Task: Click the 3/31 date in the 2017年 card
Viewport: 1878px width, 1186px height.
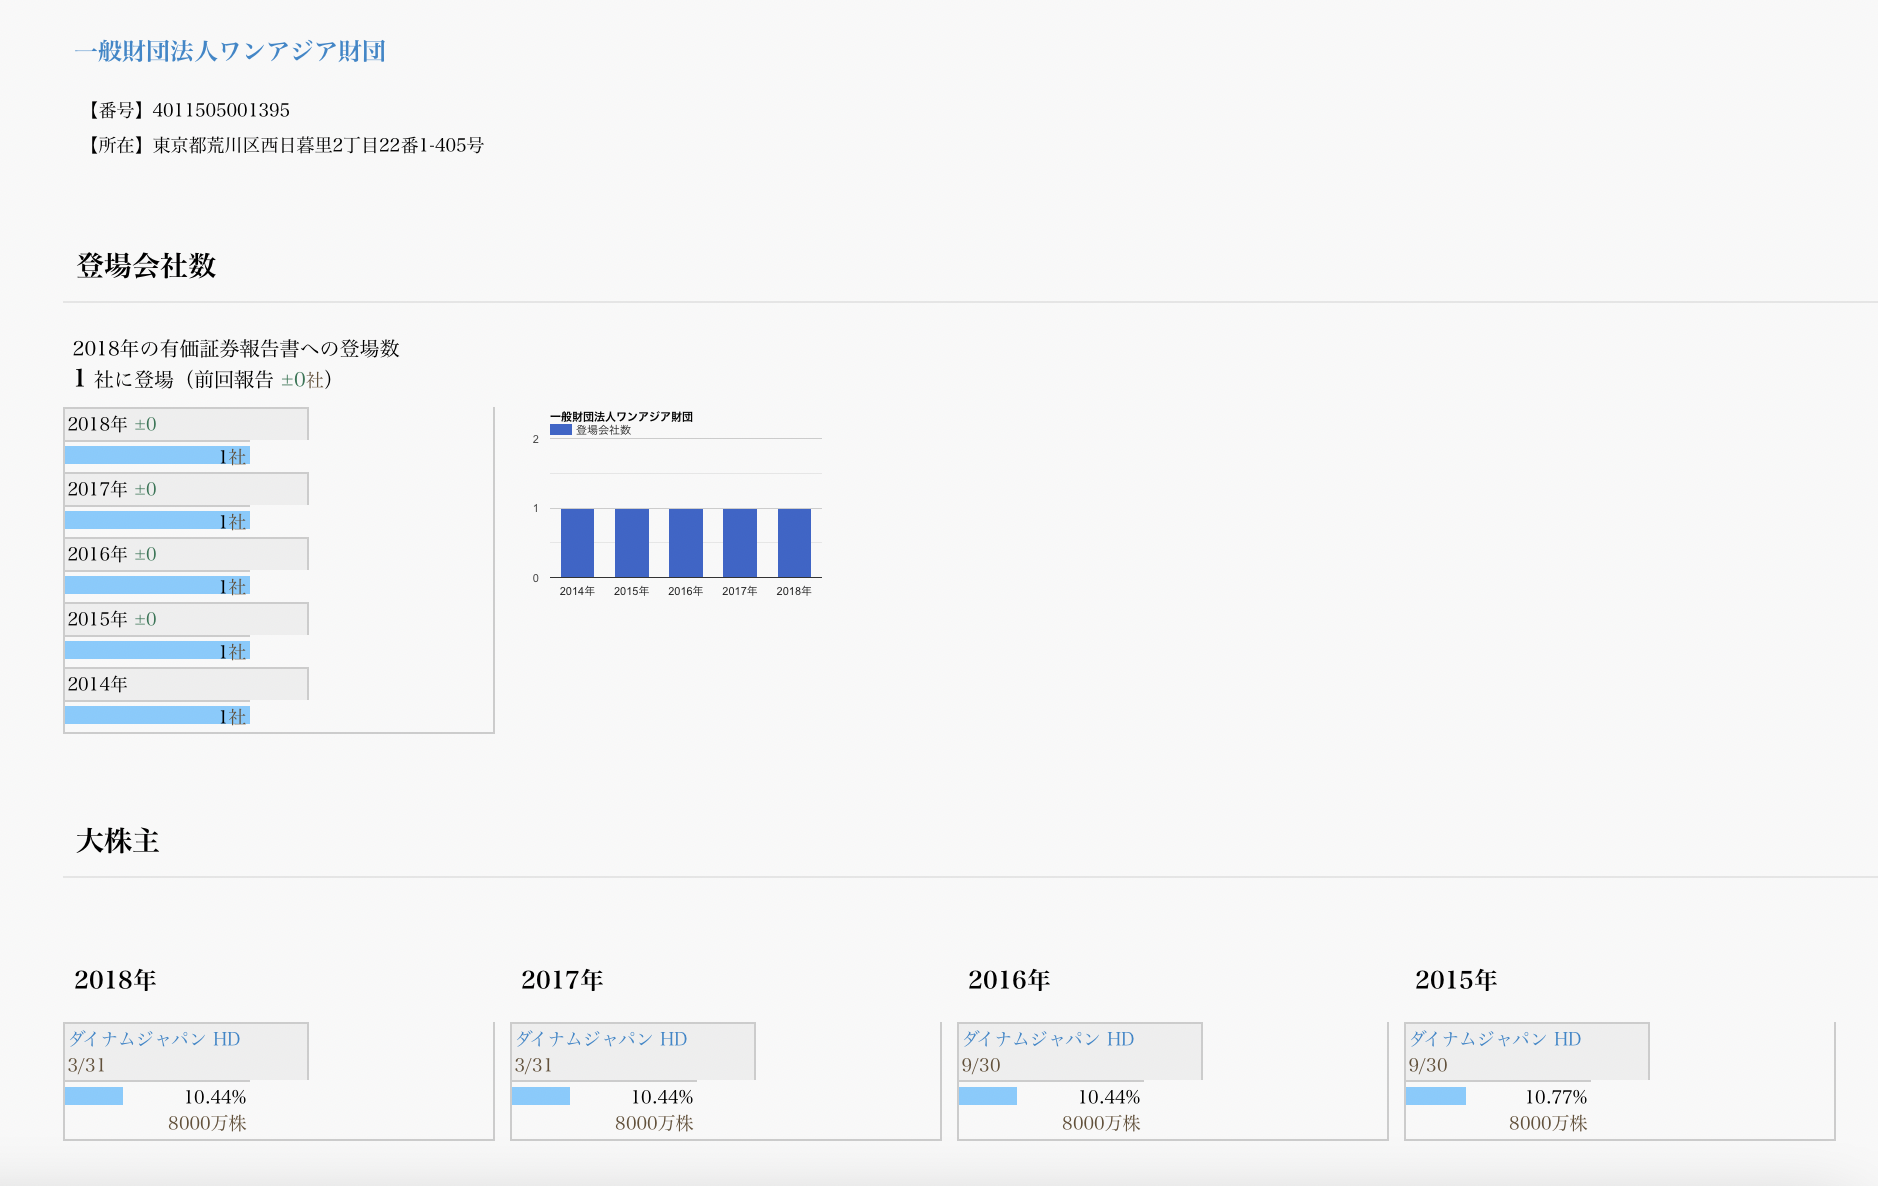Action: [x=533, y=1066]
